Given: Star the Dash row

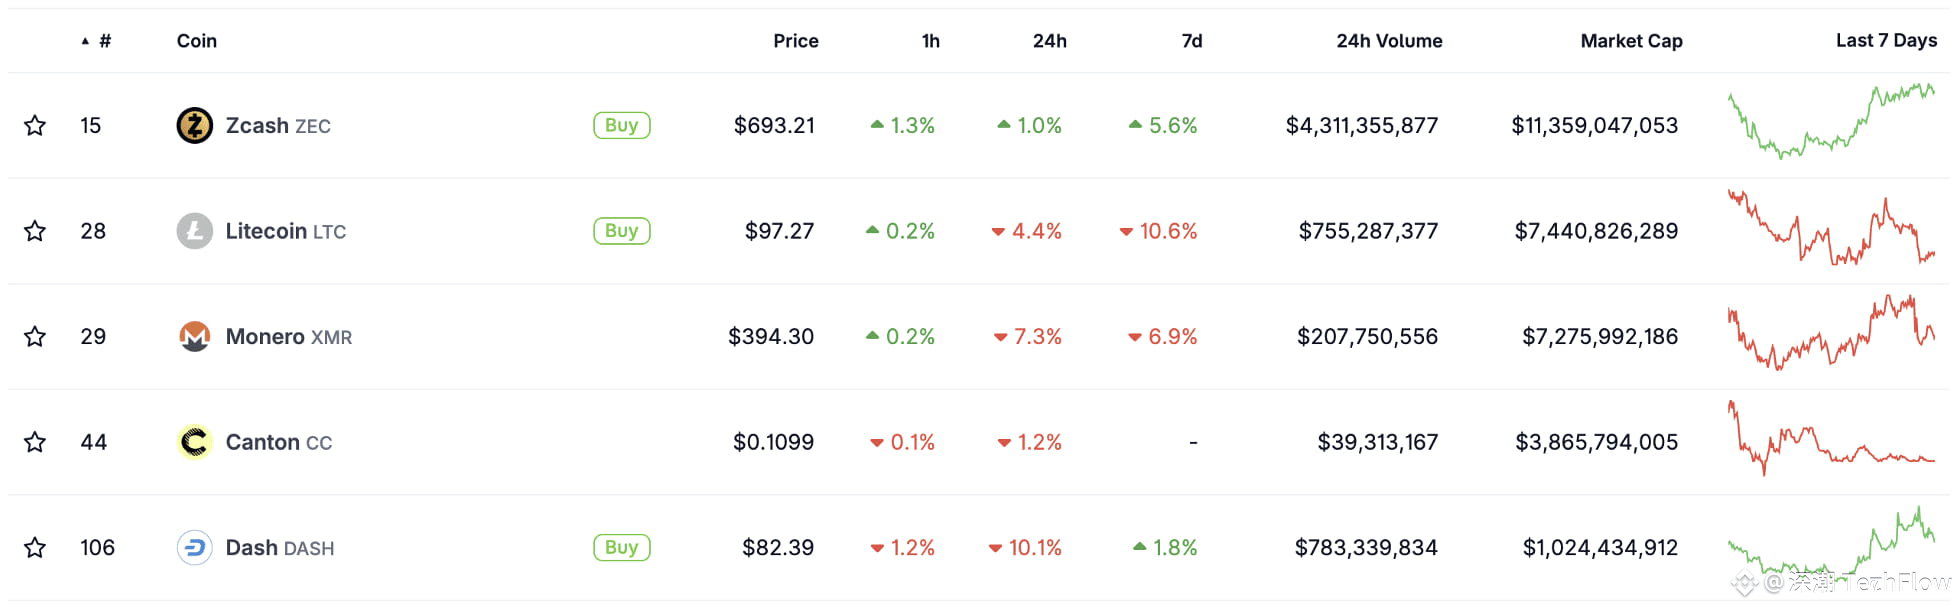Looking at the screenshot, I should (x=35, y=548).
